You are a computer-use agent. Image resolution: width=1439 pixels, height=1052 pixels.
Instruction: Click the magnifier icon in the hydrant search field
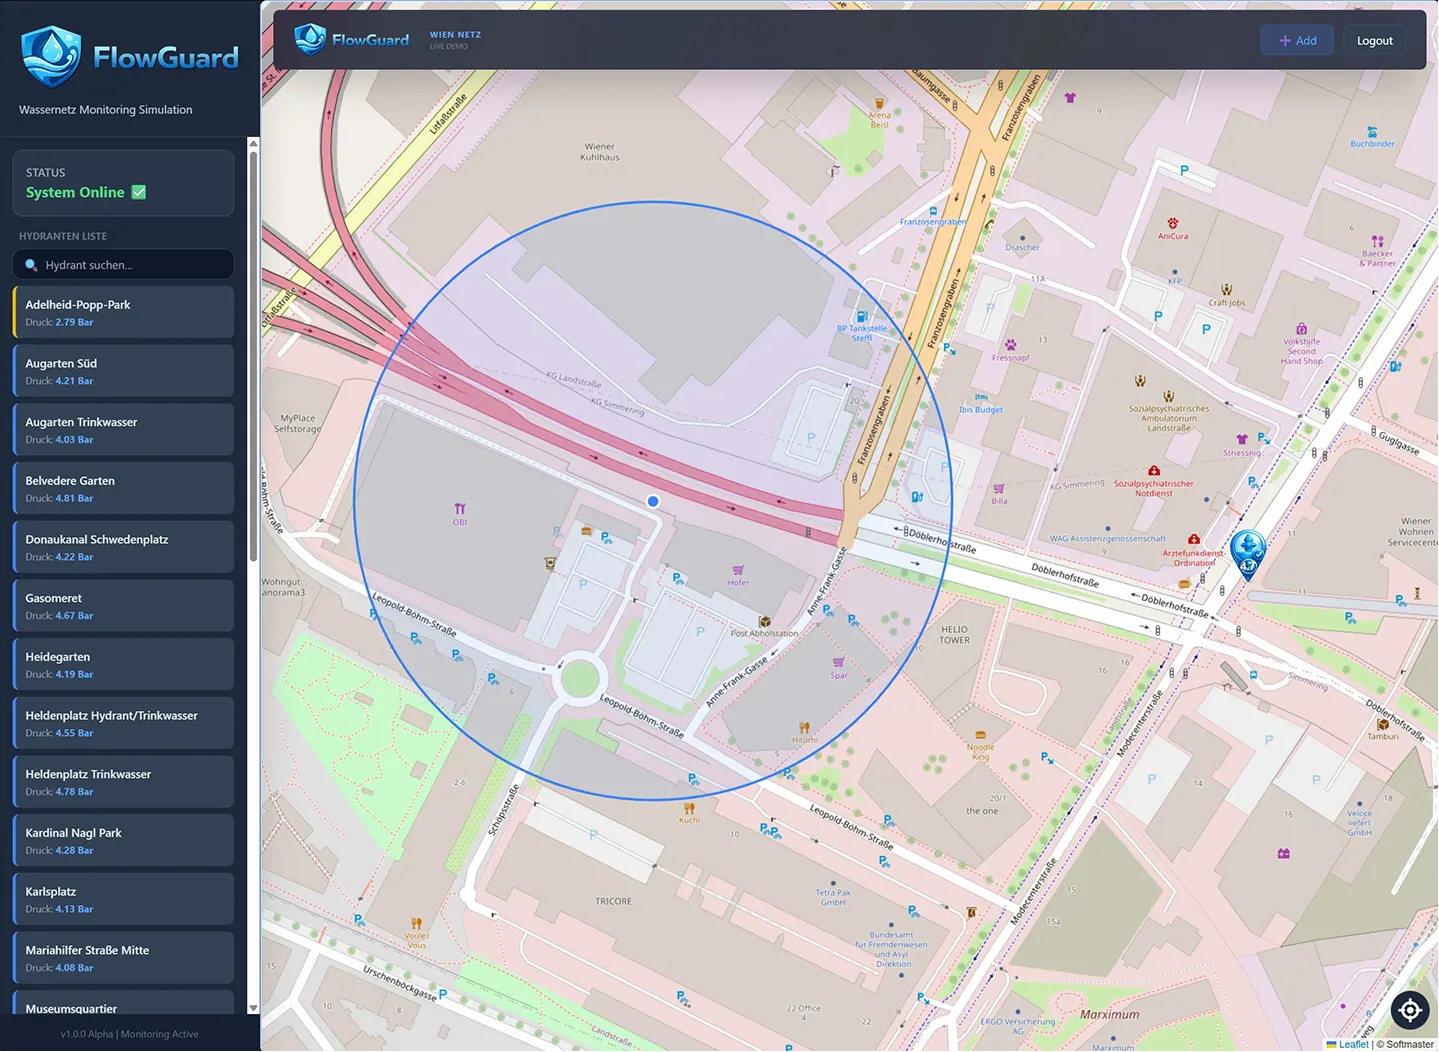tap(32, 265)
